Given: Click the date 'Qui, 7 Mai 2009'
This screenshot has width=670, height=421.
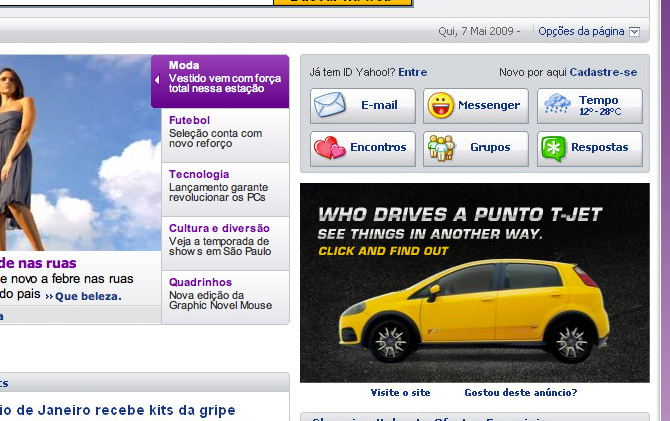Looking at the screenshot, I should [x=476, y=31].
